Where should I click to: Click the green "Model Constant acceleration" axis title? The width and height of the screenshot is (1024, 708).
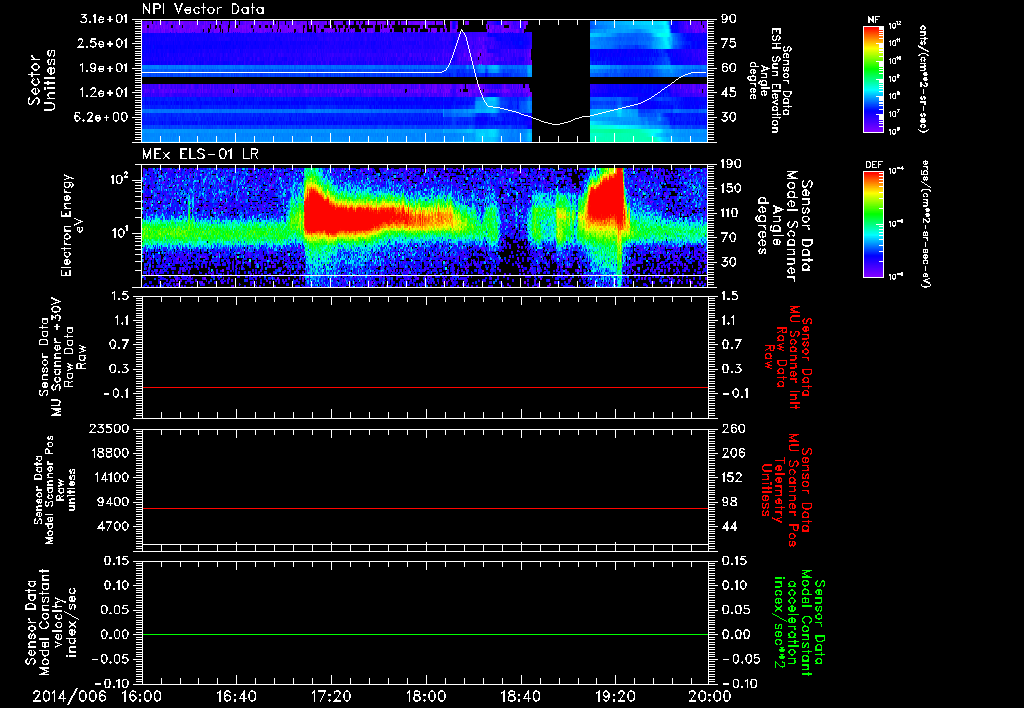pos(798,623)
